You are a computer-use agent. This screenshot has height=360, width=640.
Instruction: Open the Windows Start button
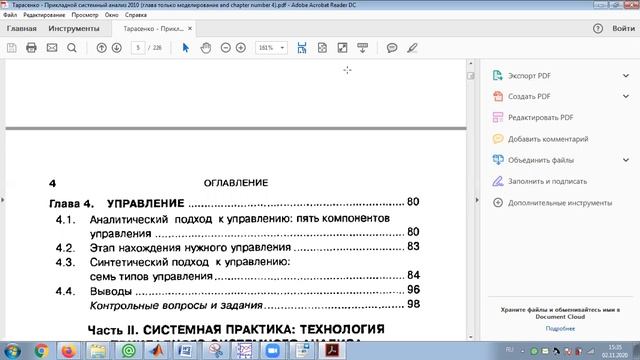12,351
